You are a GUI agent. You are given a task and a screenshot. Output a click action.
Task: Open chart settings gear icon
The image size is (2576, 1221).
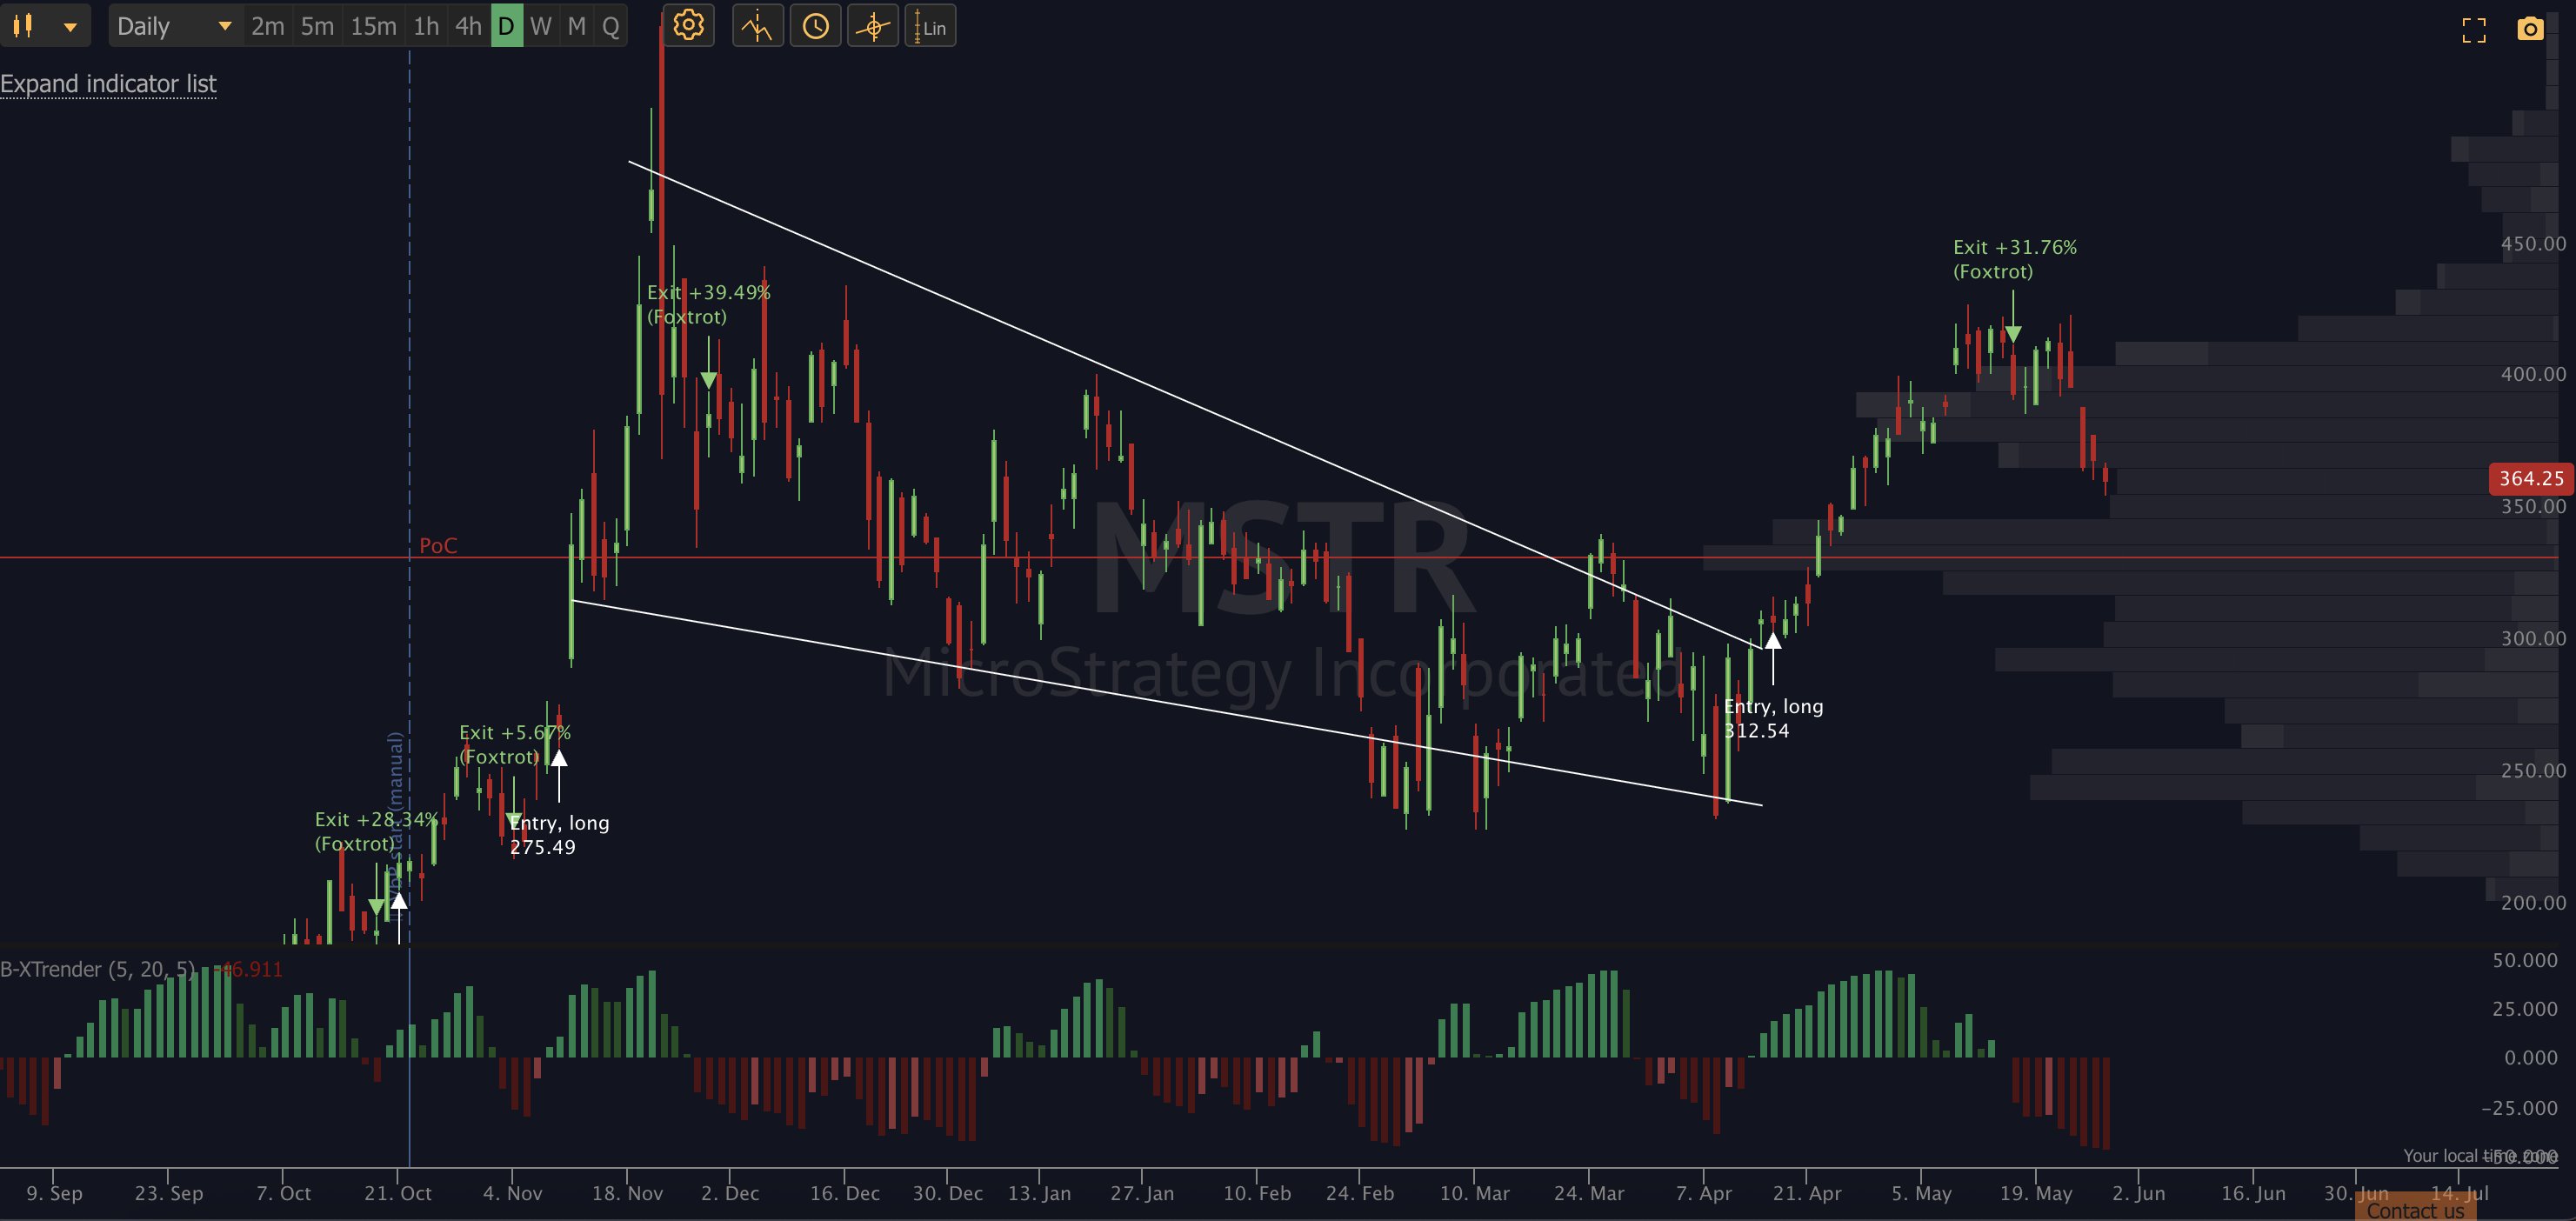coord(688,26)
